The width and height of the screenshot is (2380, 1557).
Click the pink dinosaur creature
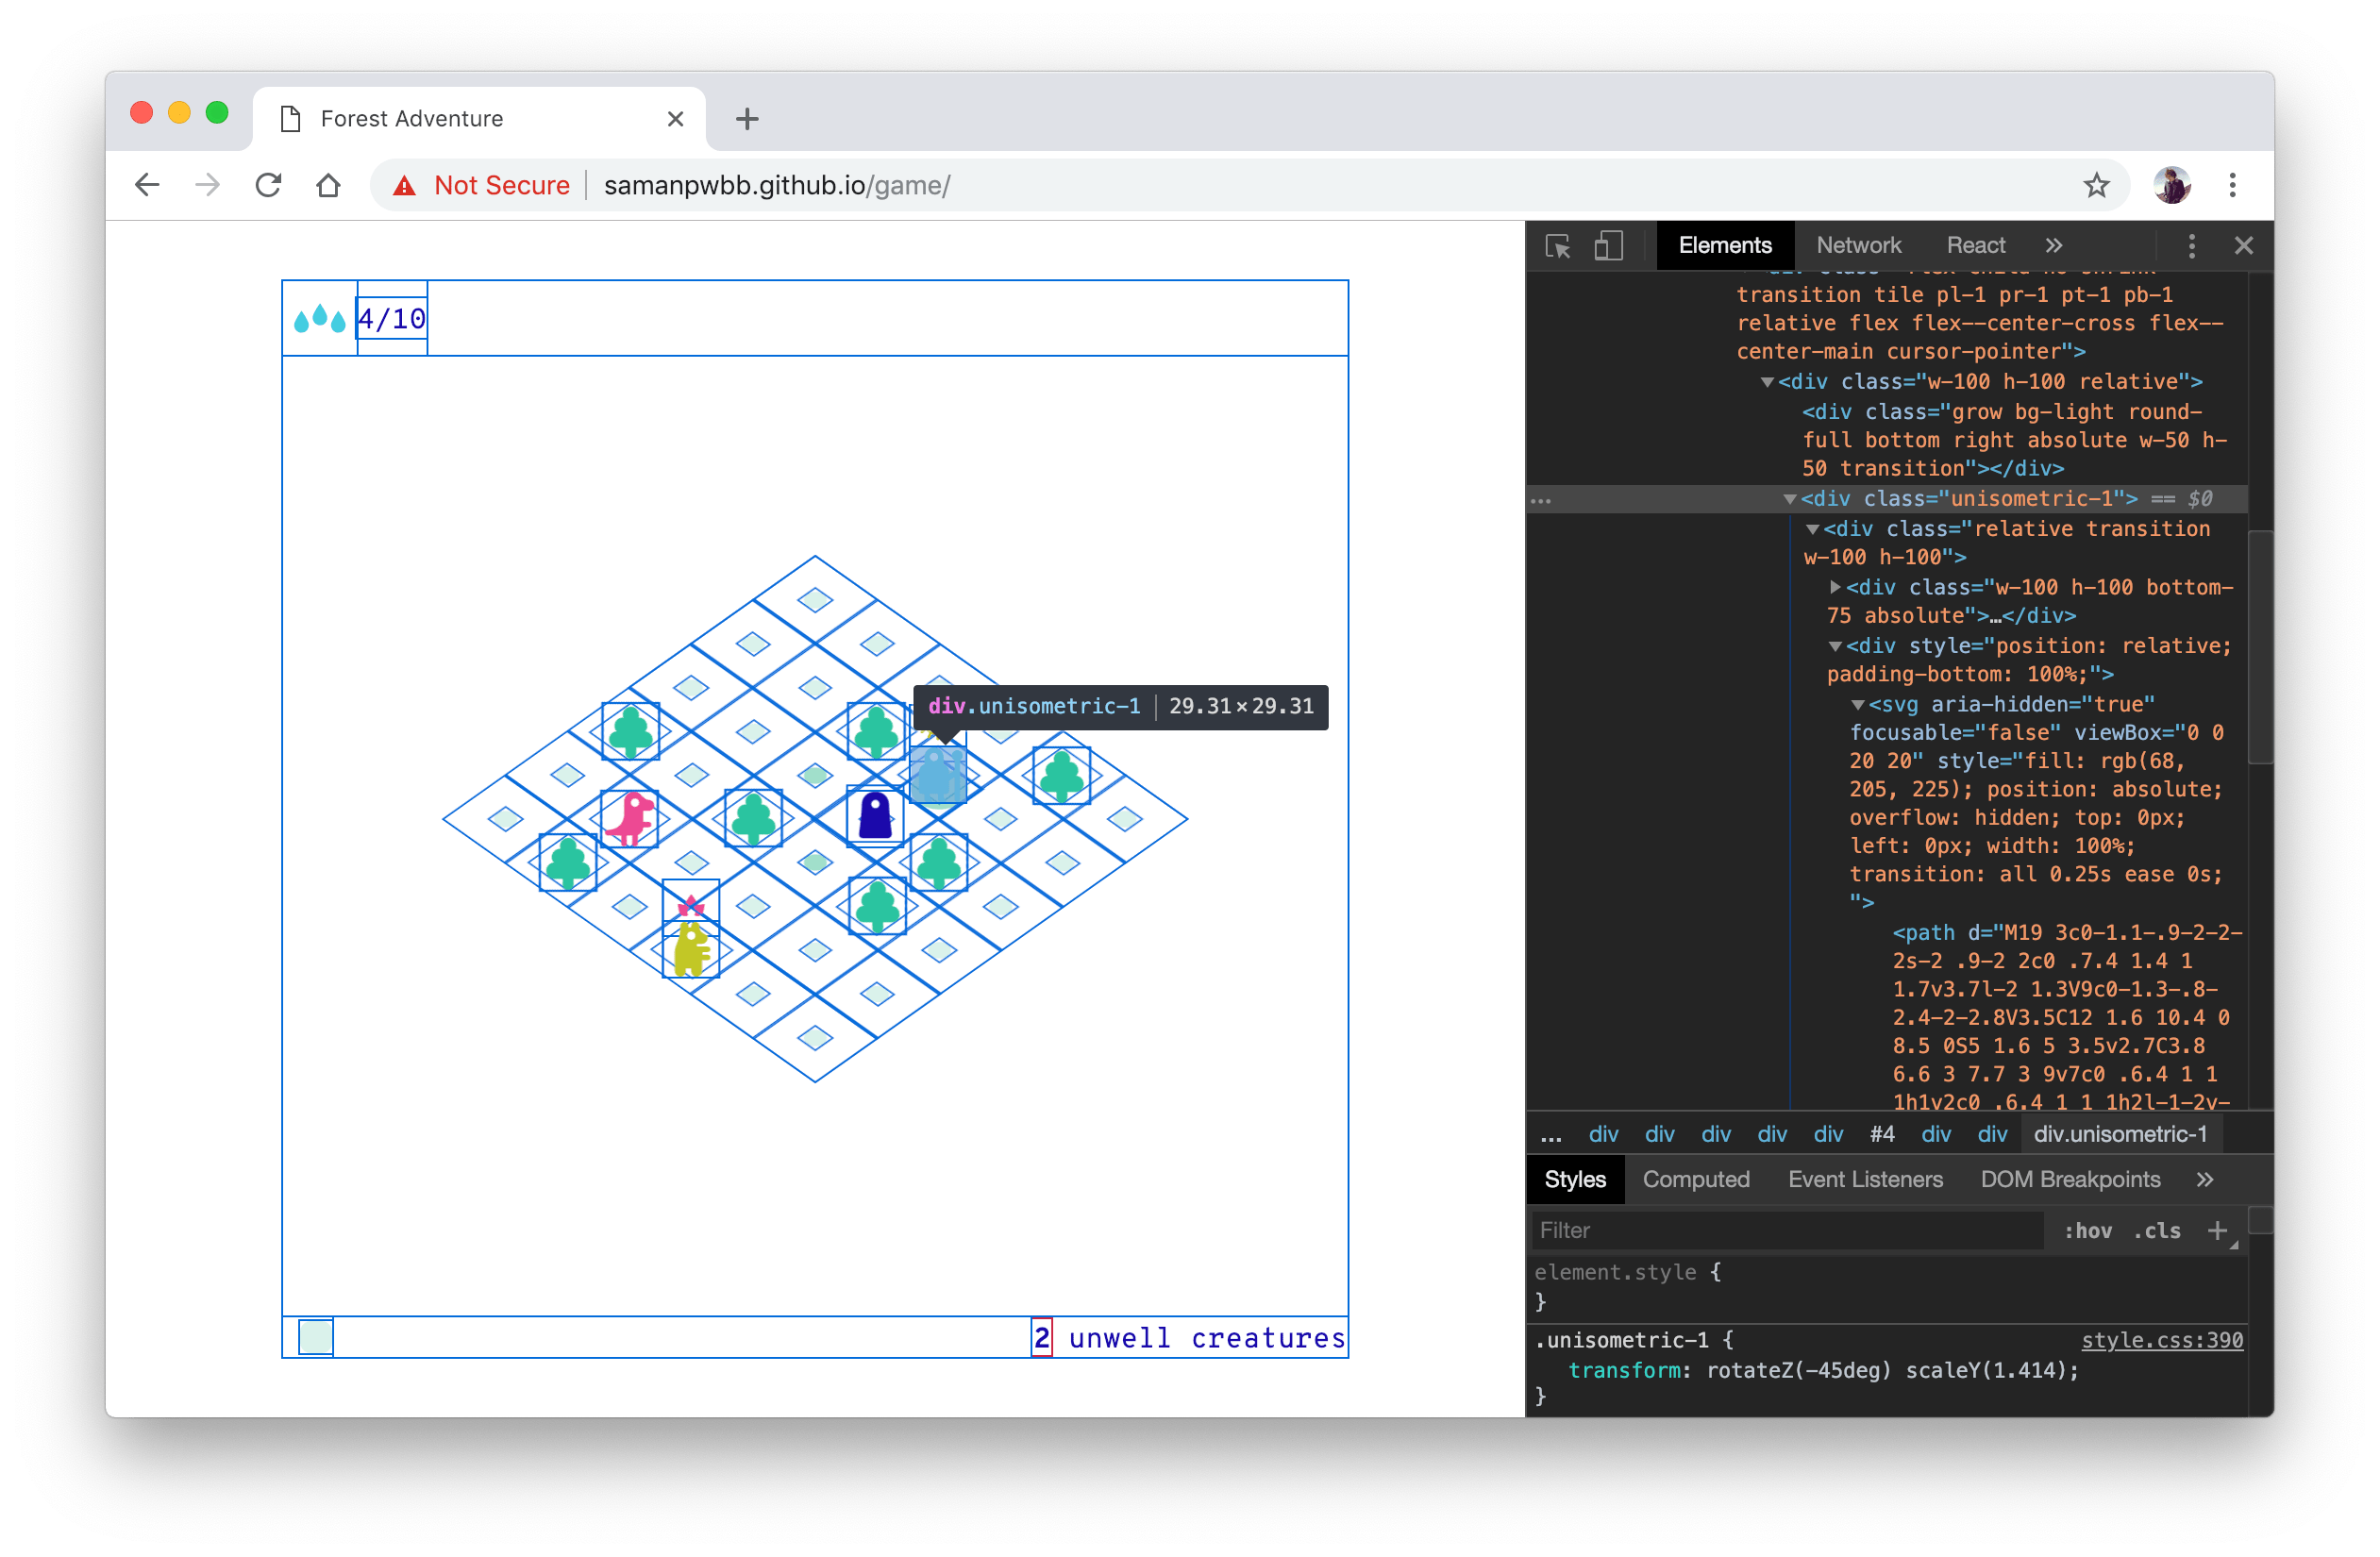630,818
